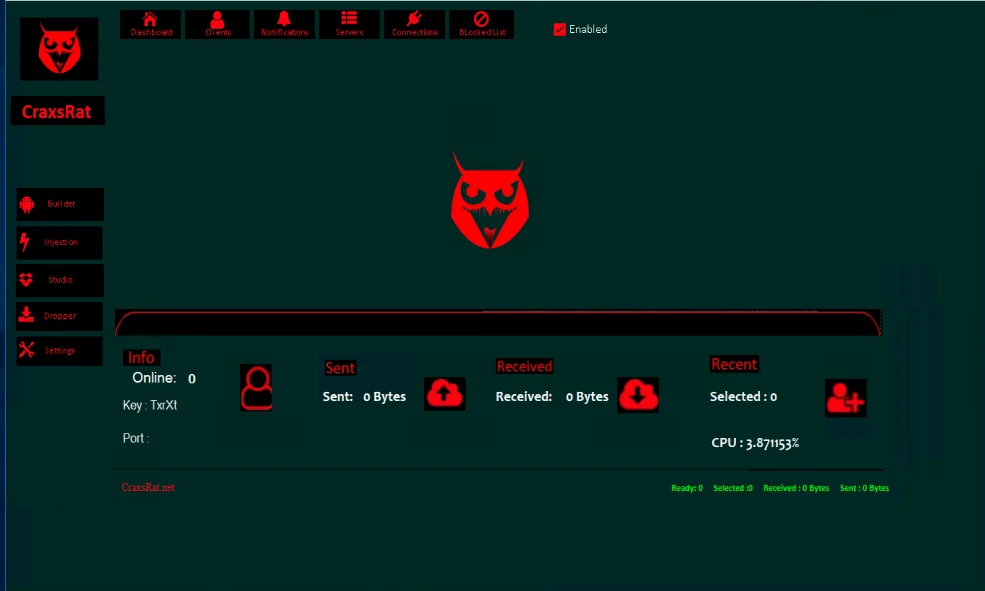Click the Recent add-user icon

pyautogui.click(x=845, y=398)
